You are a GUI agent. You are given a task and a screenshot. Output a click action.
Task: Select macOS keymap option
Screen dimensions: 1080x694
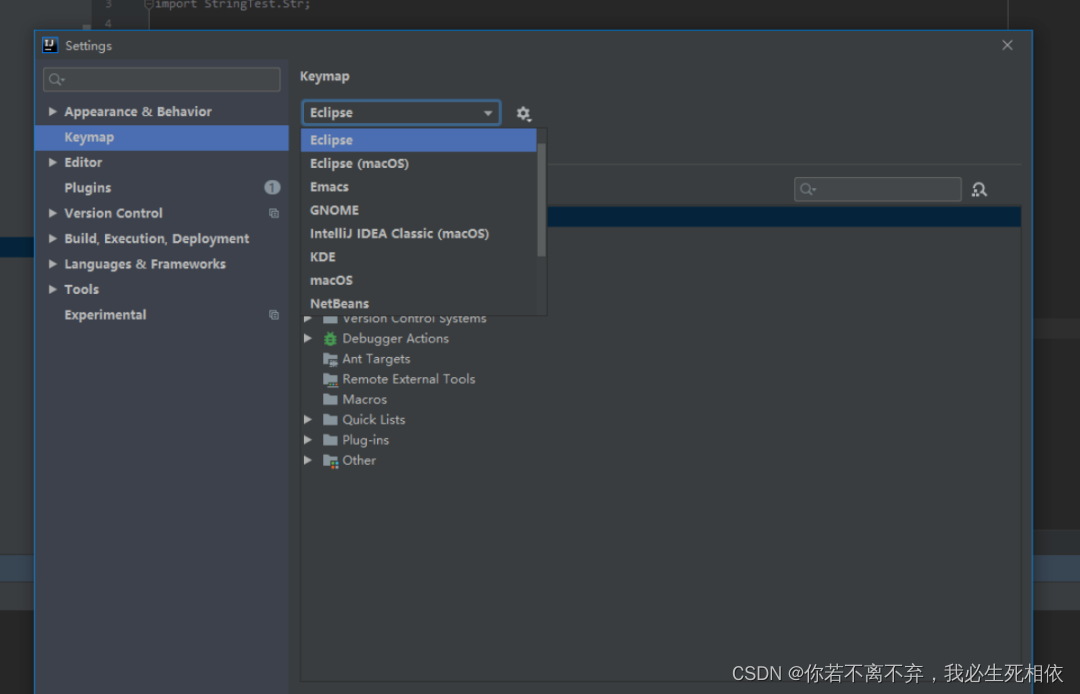[x=419, y=281]
